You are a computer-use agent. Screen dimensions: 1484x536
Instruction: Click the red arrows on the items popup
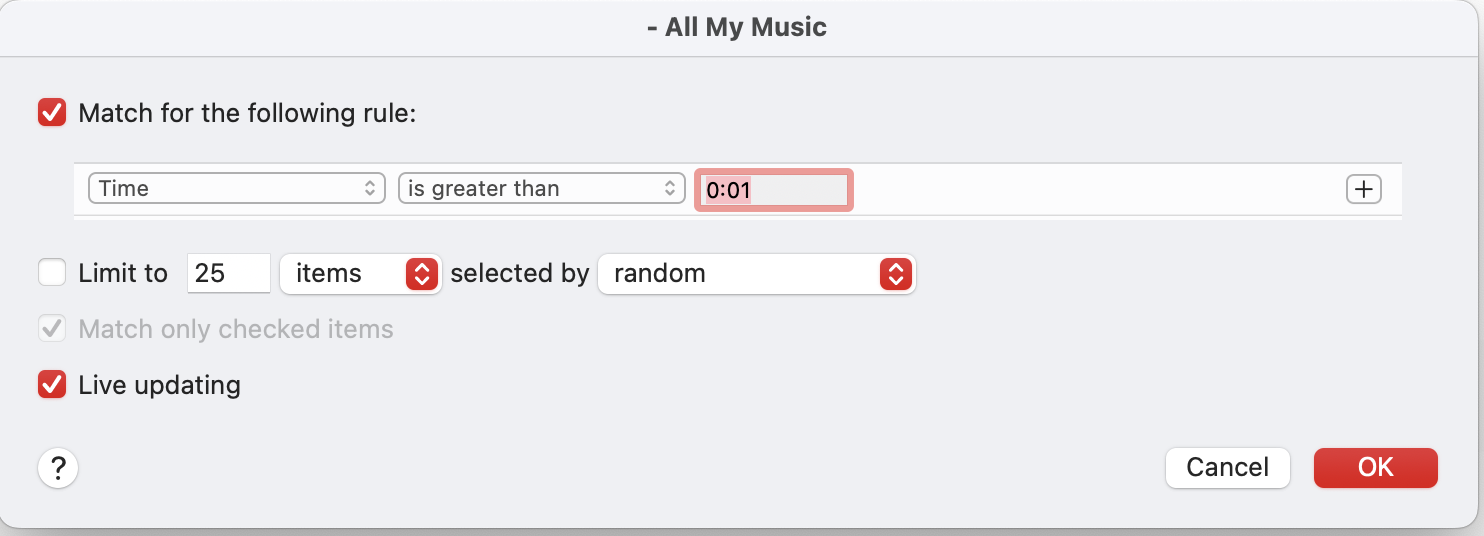(x=422, y=274)
